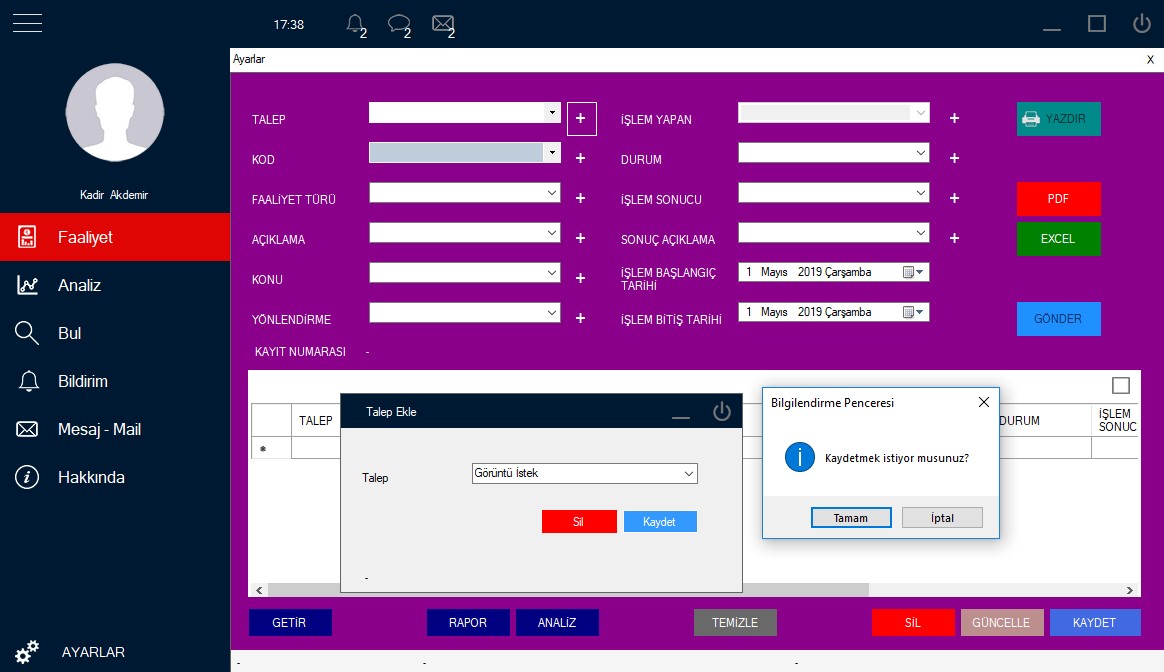This screenshot has width=1164, height=672.
Task: Export results using the EXCEL button
Action: pos(1058,239)
